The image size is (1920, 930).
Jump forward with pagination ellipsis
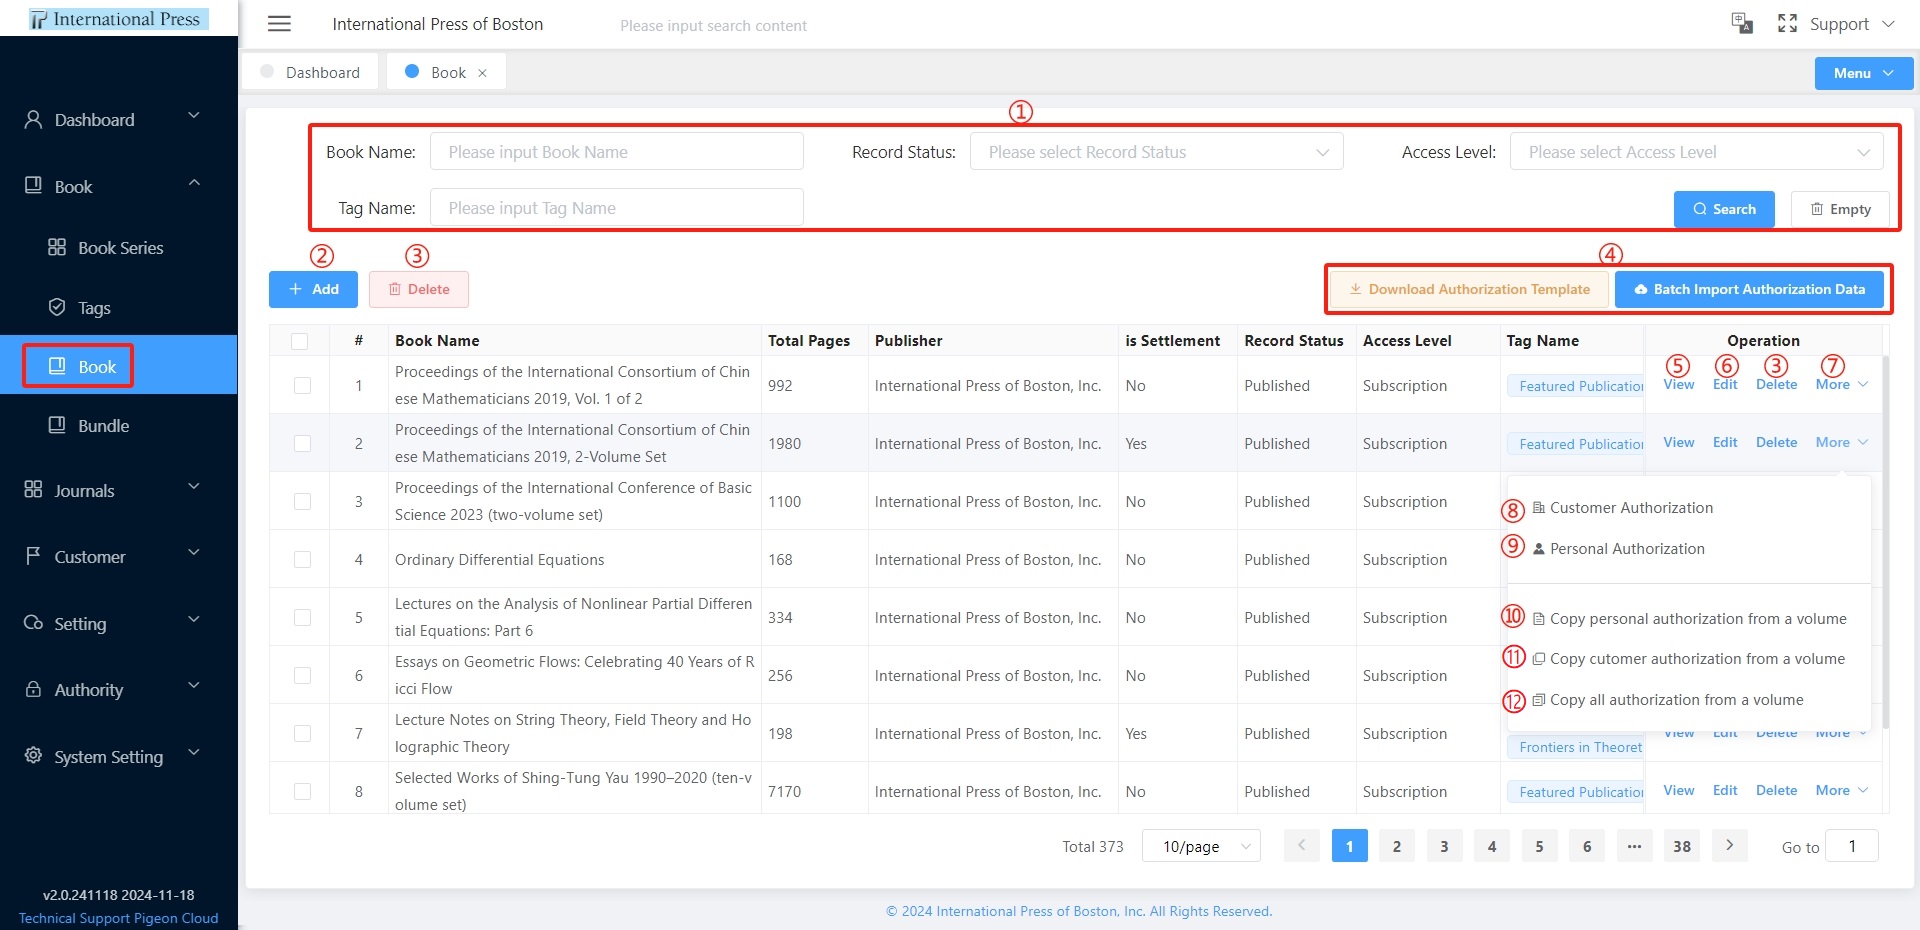click(x=1634, y=846)
